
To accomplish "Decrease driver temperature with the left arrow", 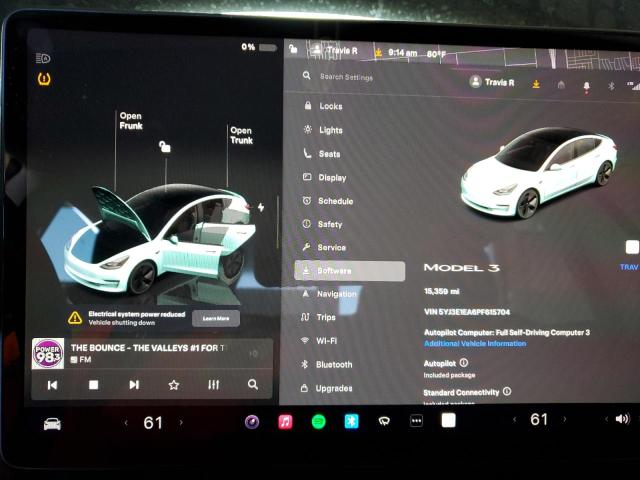I will tap(126, 423).
